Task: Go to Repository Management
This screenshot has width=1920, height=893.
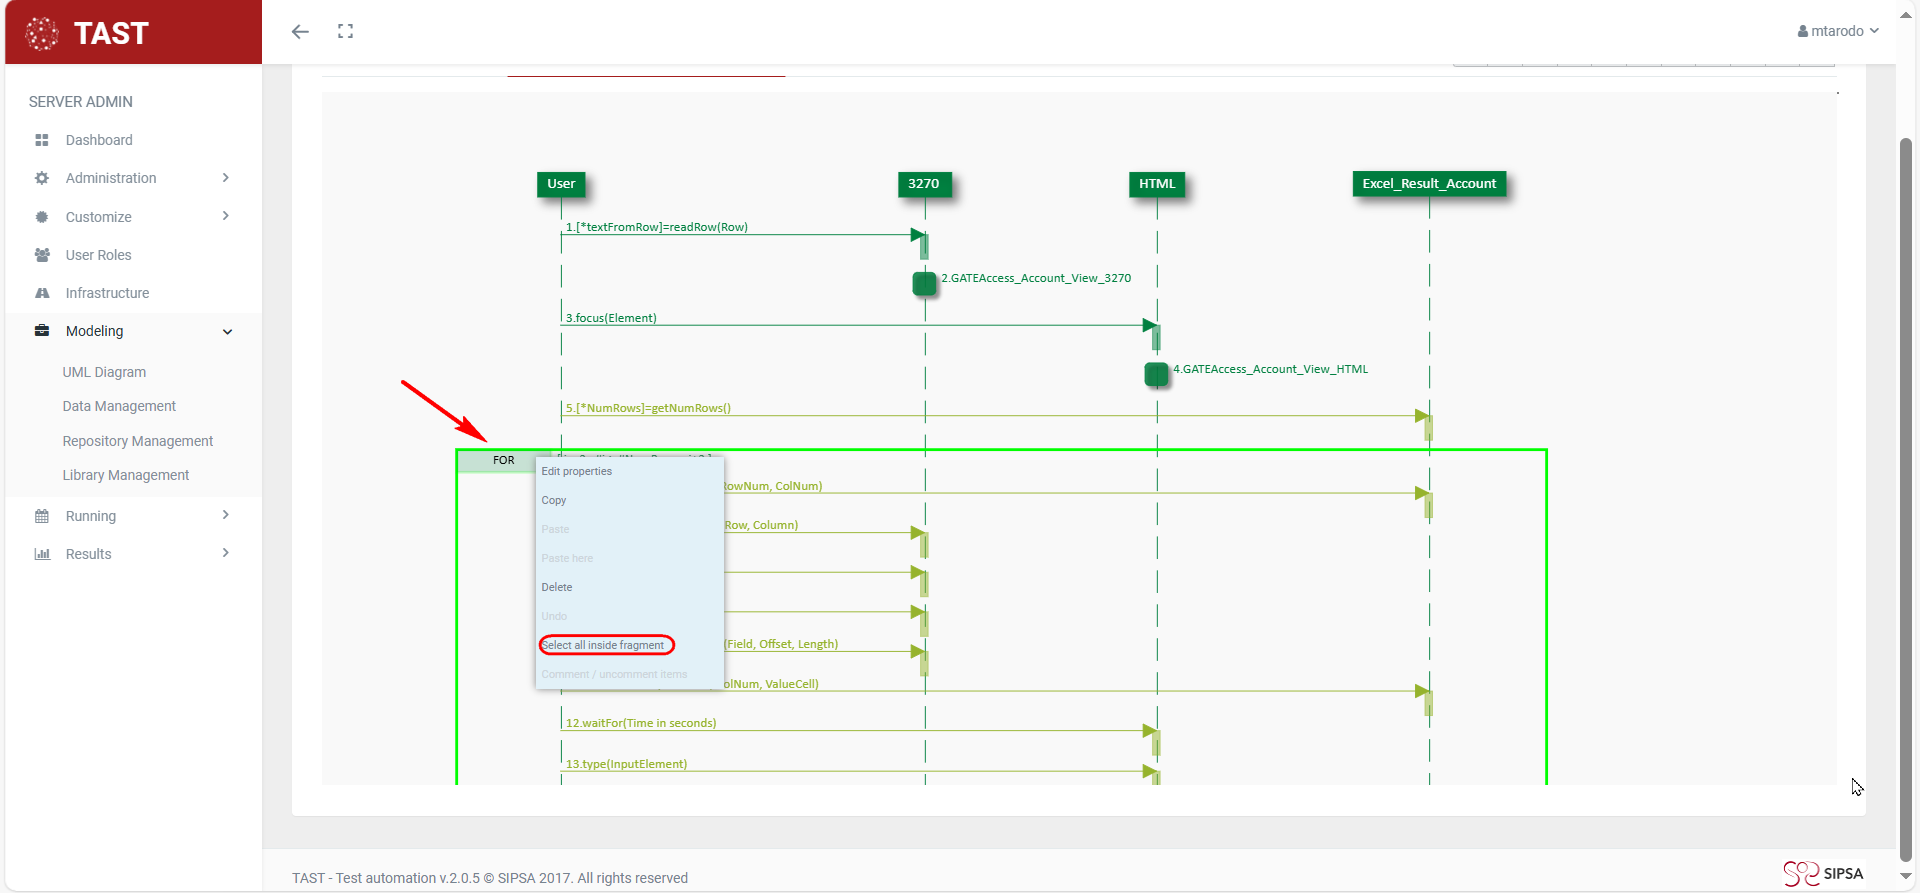Action: coord(138,441)
